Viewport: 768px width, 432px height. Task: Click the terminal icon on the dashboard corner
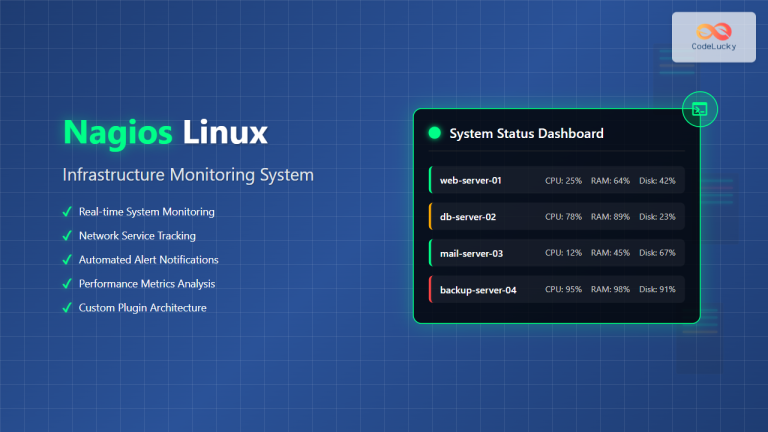click(x=699, y=109)
